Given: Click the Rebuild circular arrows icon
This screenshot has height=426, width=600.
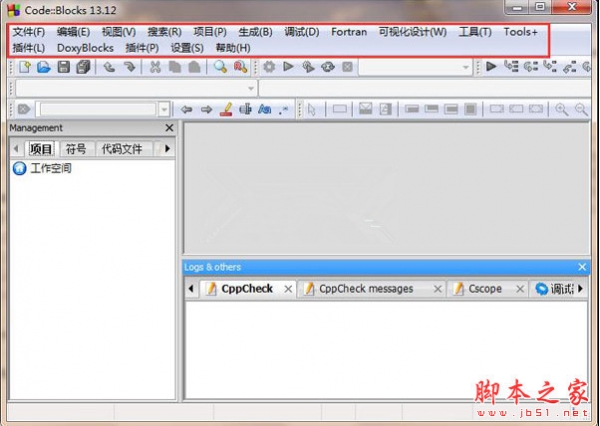Looking at the screenshot, I should click(328, 67).
